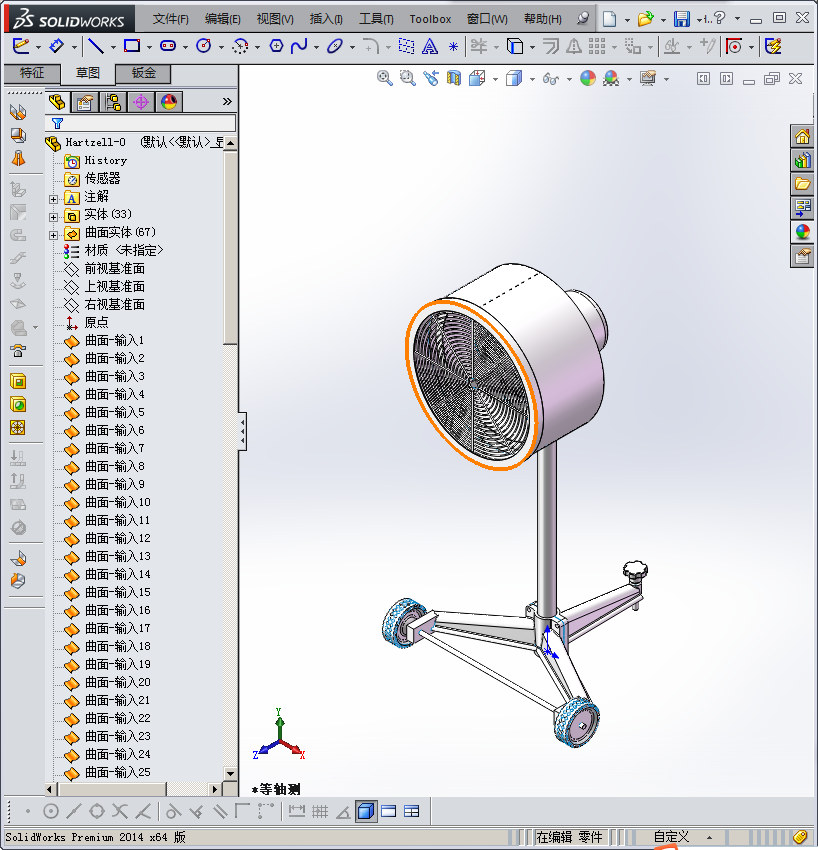
Task: Toggle the point snap circle icon in bottom bar
Action: pos(51,812)
